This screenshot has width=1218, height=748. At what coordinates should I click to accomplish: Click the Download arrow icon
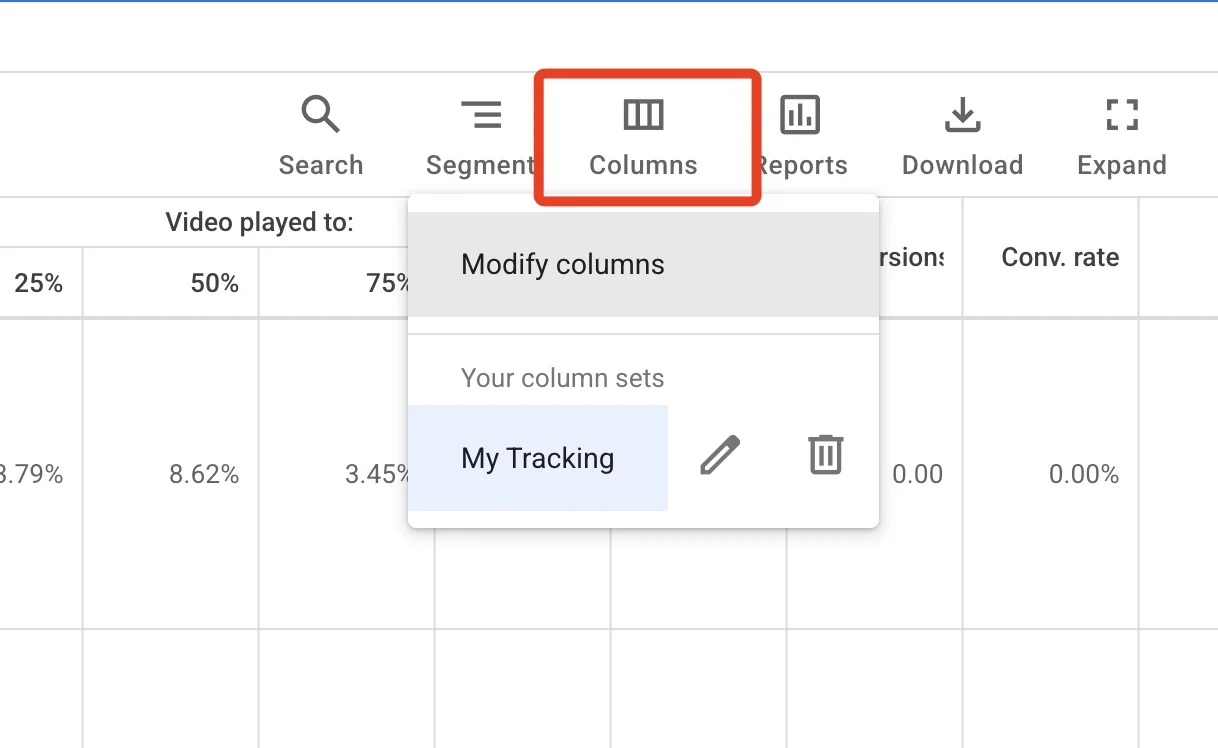pos(962,116)
